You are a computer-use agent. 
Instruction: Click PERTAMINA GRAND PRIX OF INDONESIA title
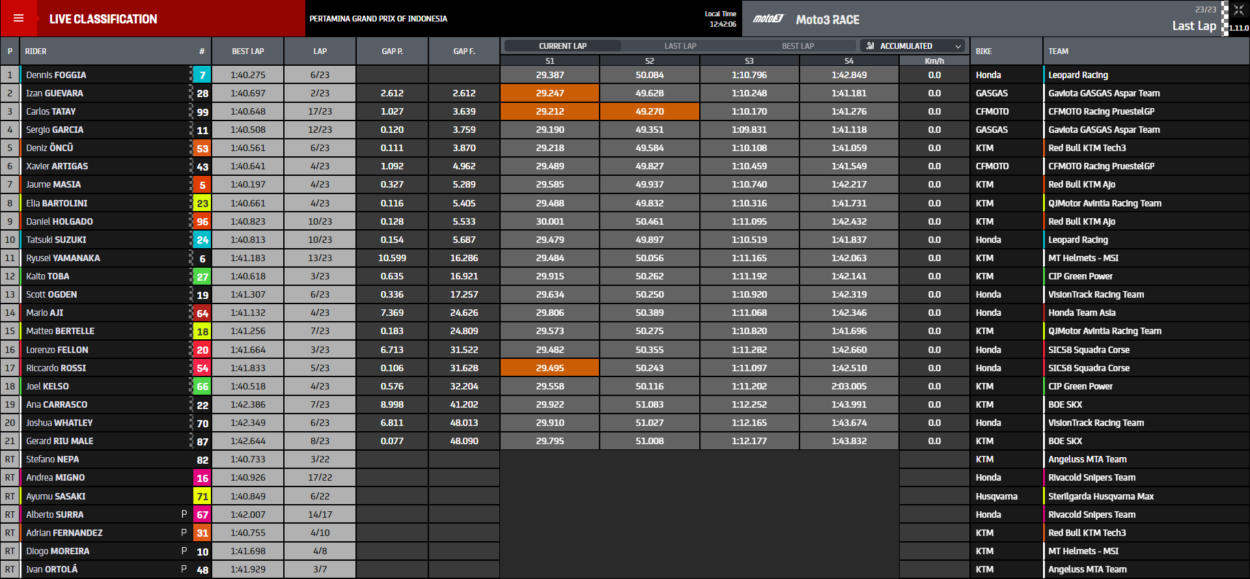[x=378, y=19]
